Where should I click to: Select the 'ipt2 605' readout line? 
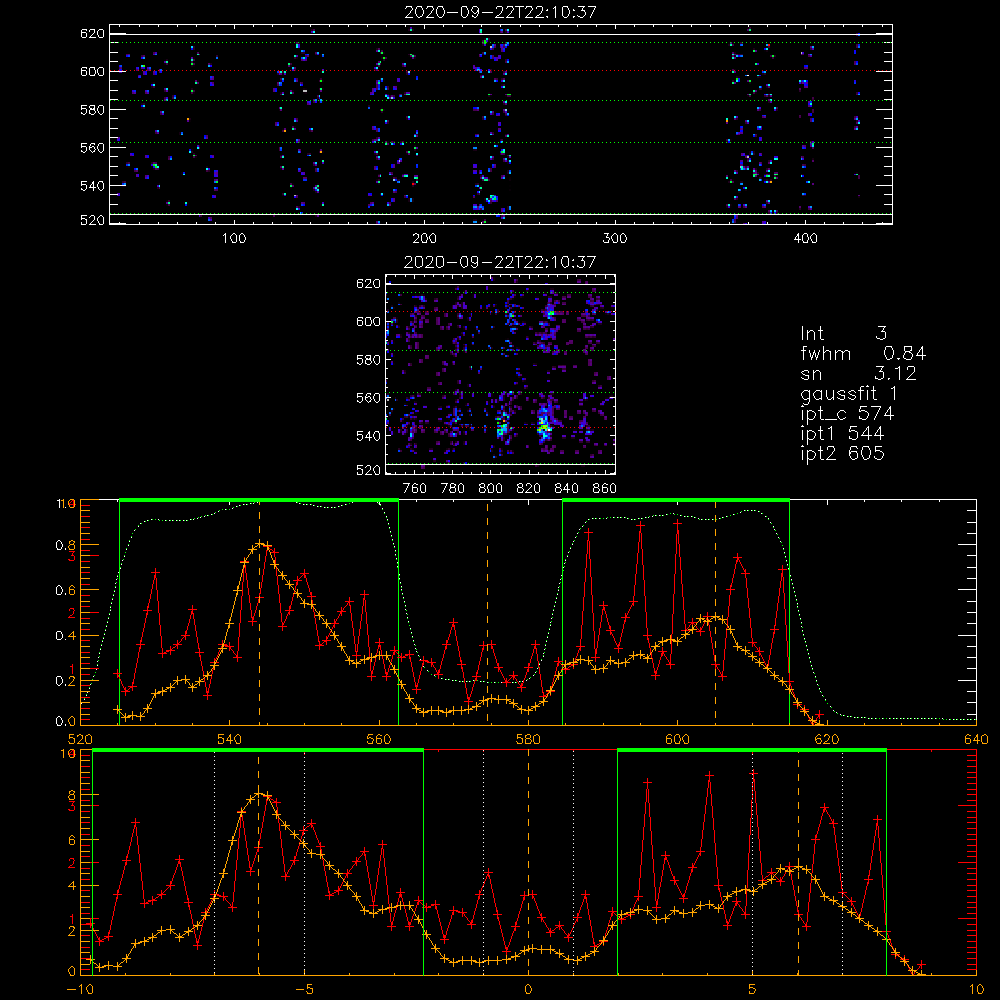[842, 453]
